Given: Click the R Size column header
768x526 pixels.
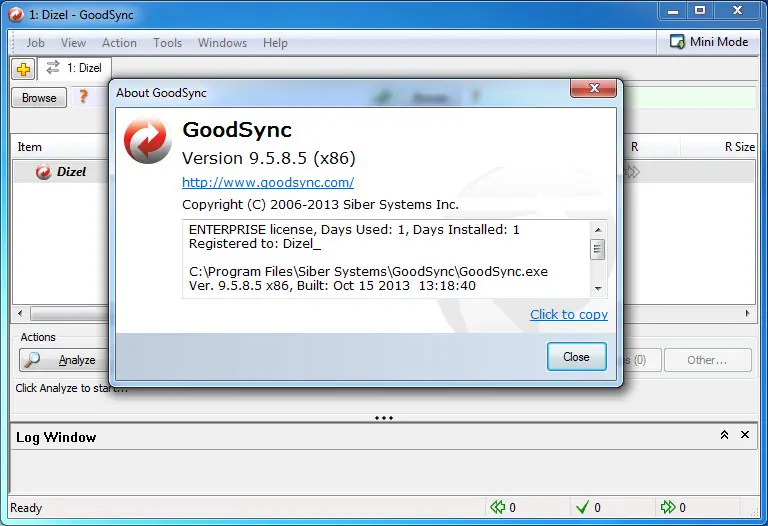Looking at the screenshot, I should [719, 146].
